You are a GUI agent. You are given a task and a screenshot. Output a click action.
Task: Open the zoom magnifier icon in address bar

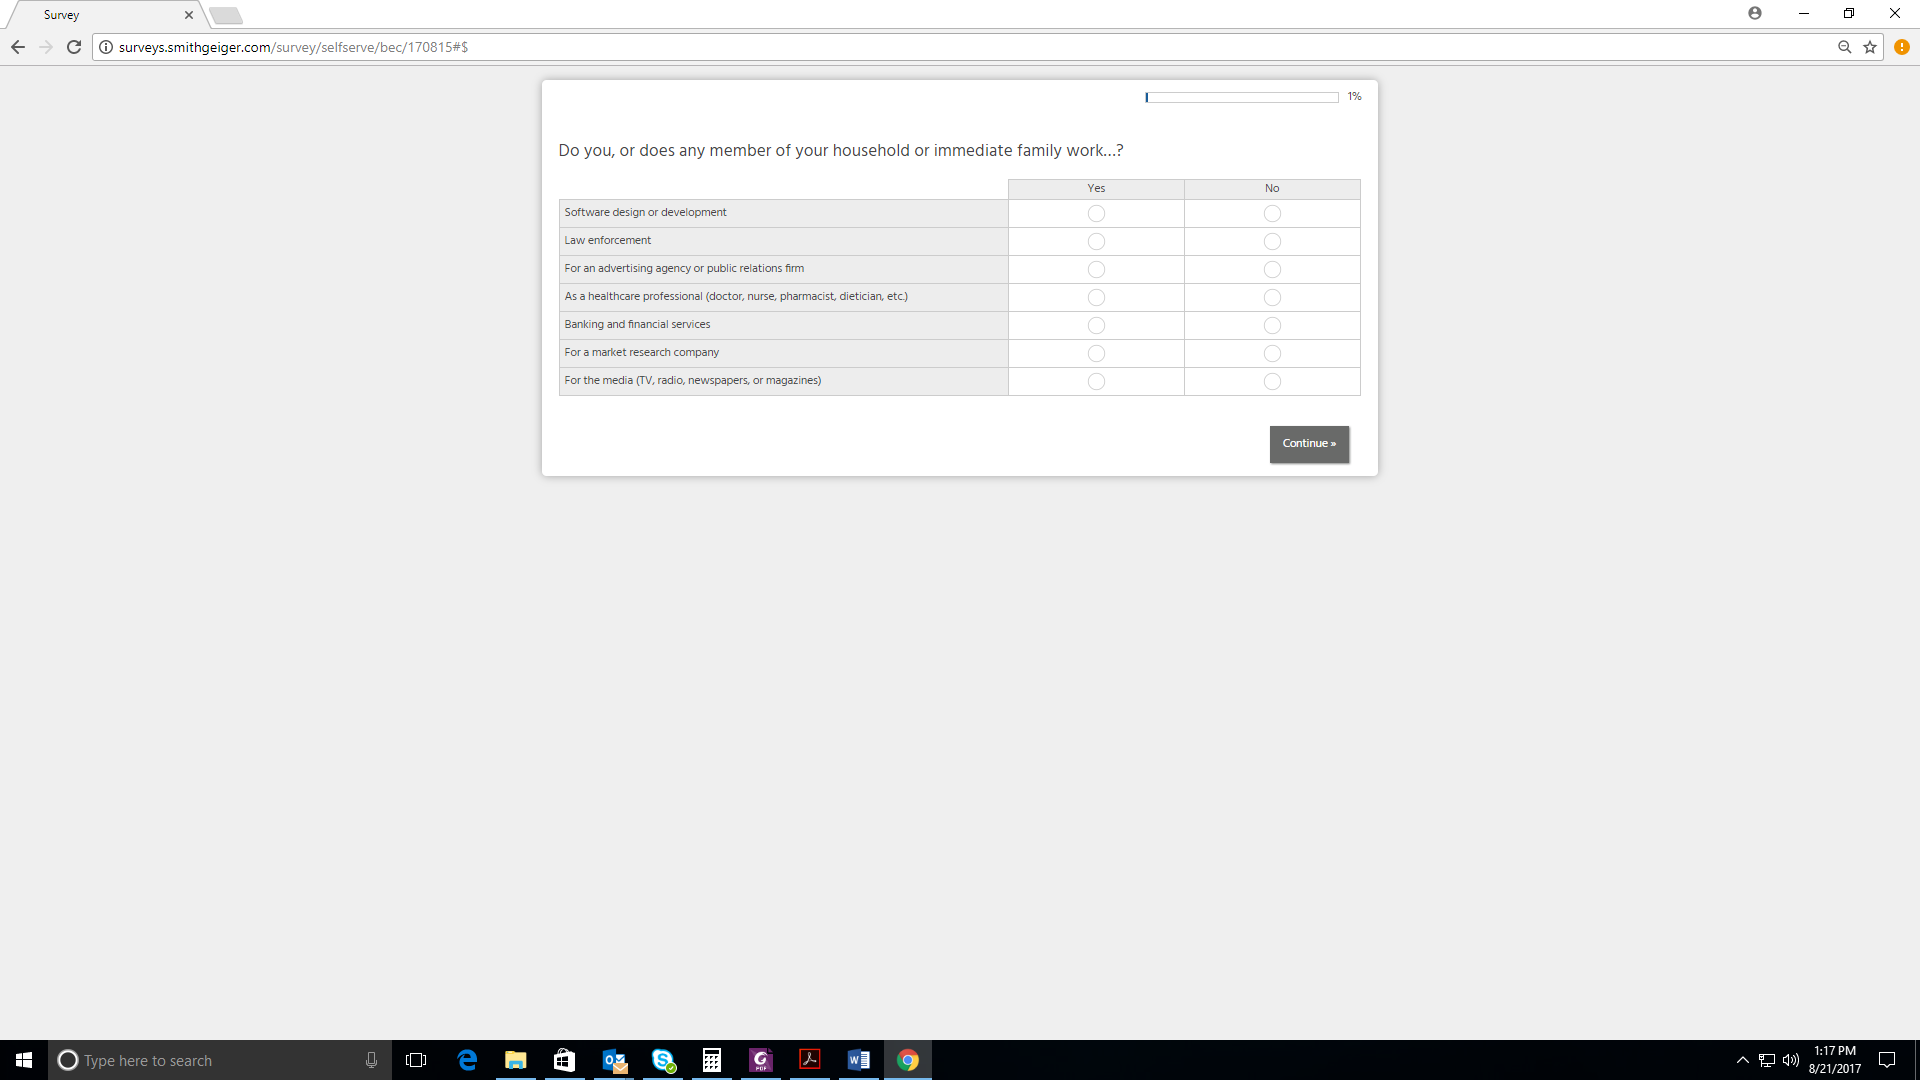(1844, 47)
